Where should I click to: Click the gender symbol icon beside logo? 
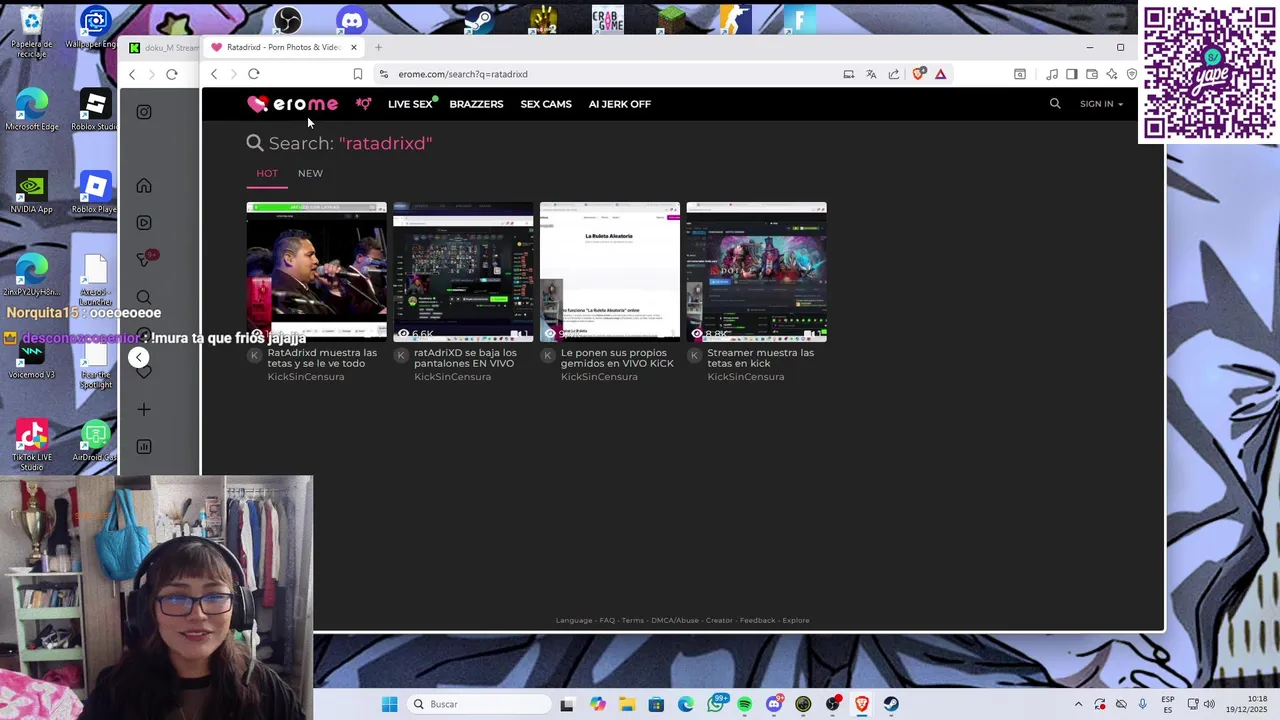(363, 104)
